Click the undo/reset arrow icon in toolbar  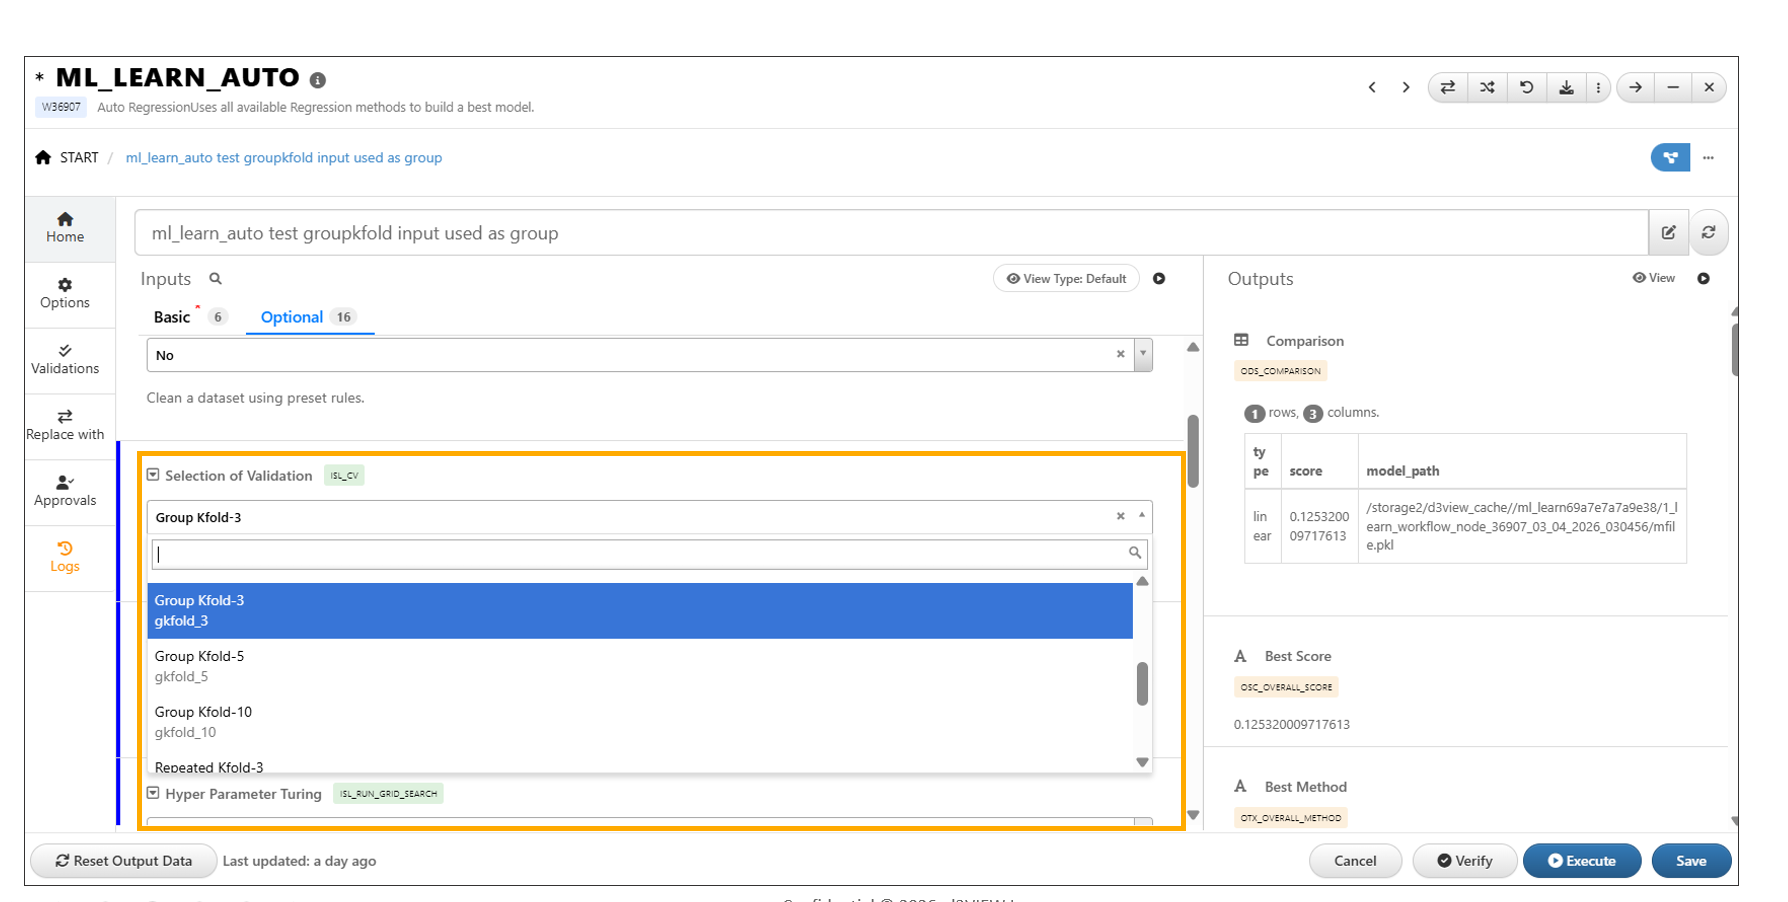coord(1526,88)
